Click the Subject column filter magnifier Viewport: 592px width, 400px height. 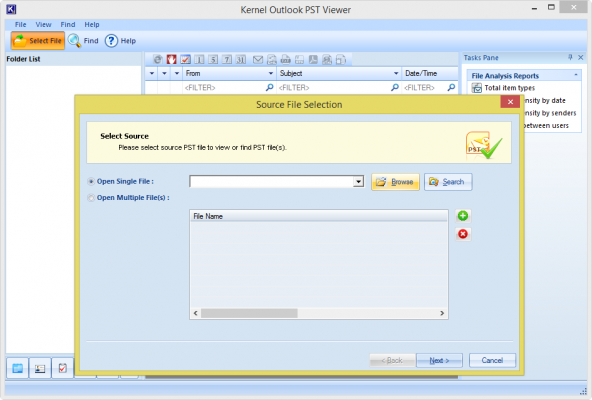click(395, 87)
